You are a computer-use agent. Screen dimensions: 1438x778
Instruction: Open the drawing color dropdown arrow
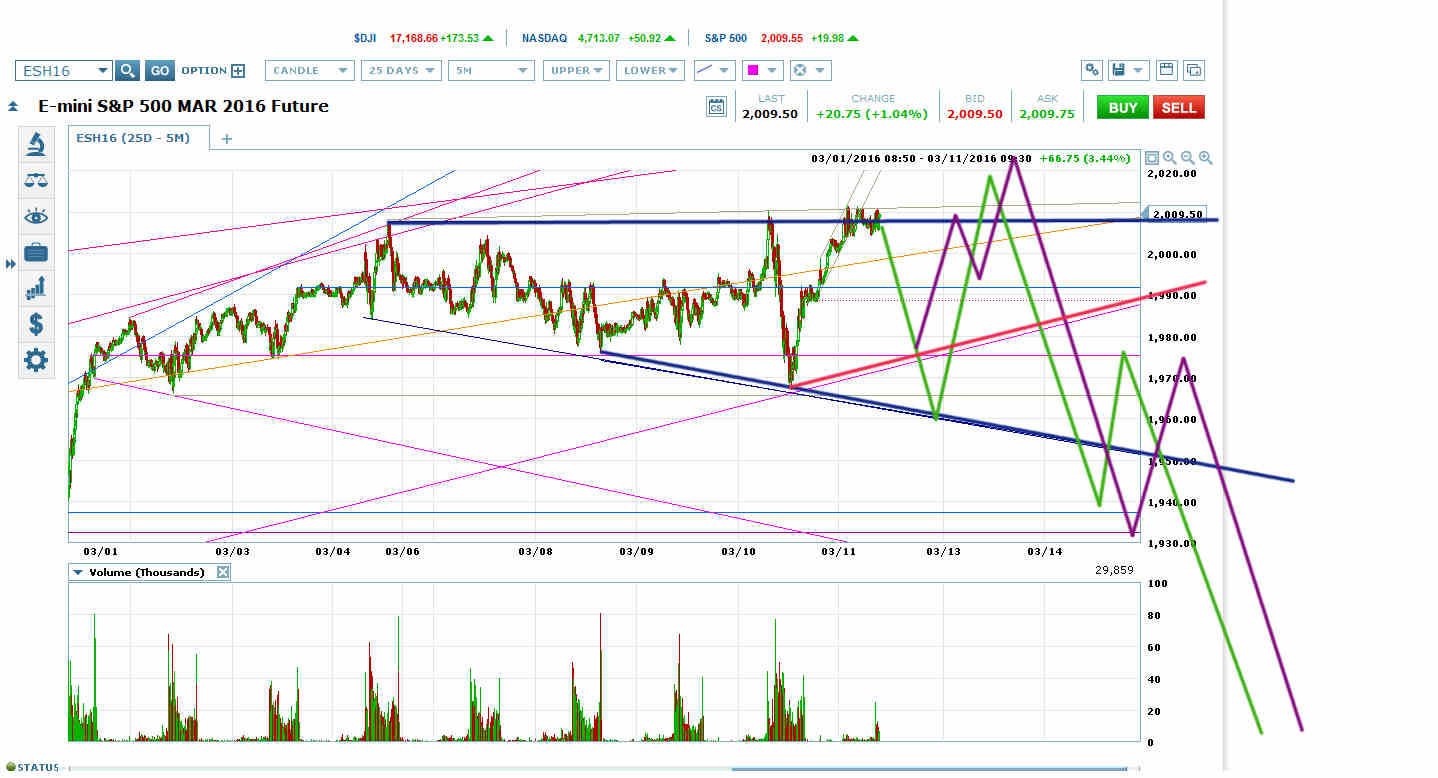pyautogui.click(x=772, y=70)
